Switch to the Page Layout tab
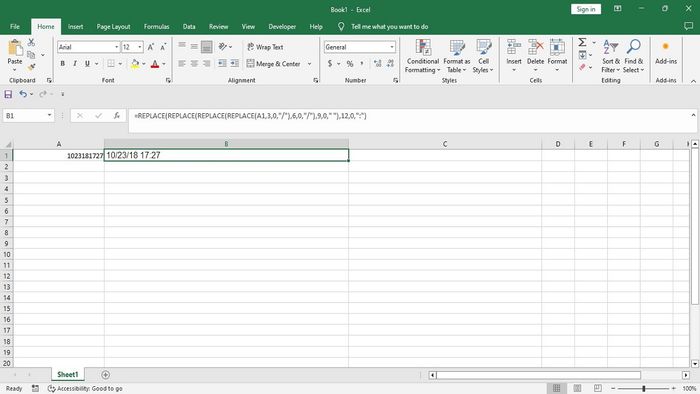 [x=113, y=27]
